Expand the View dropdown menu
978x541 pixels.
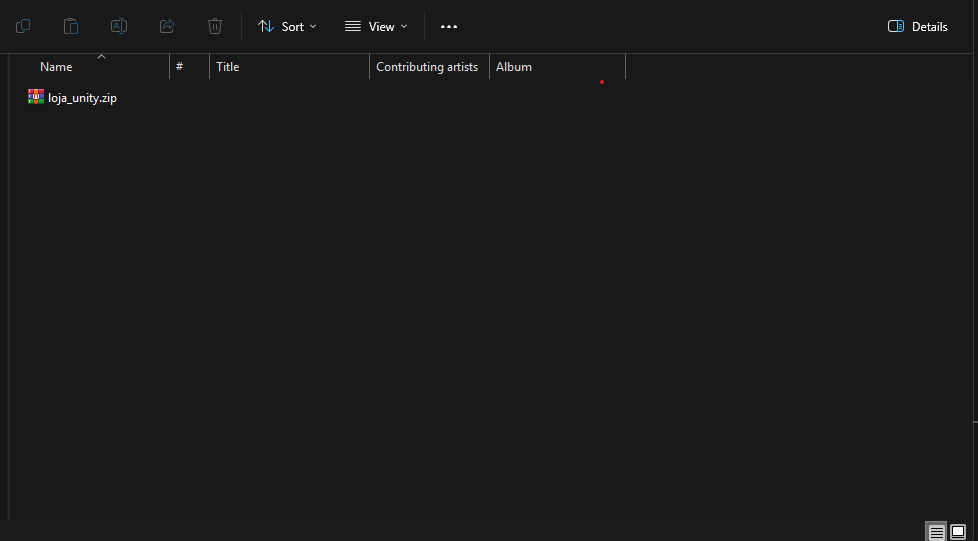[376, 26]
